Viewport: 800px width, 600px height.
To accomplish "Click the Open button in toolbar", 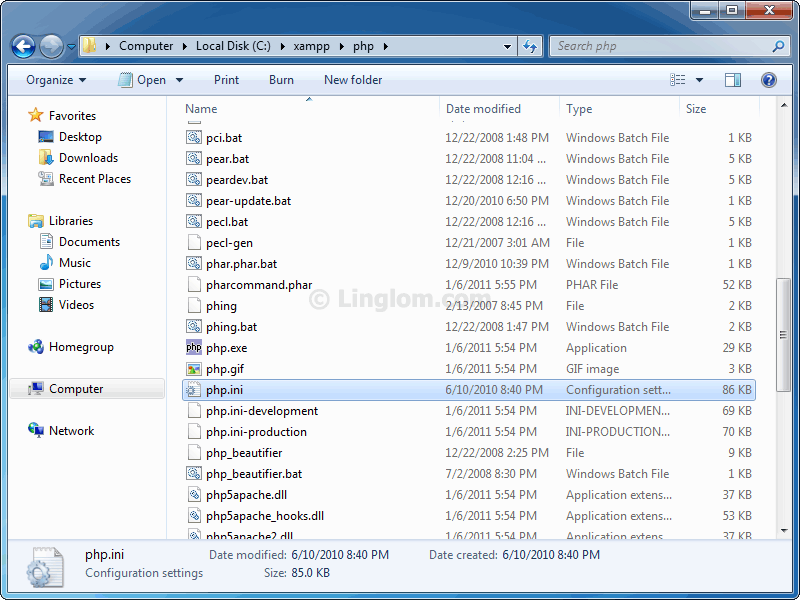I will 141,80.
